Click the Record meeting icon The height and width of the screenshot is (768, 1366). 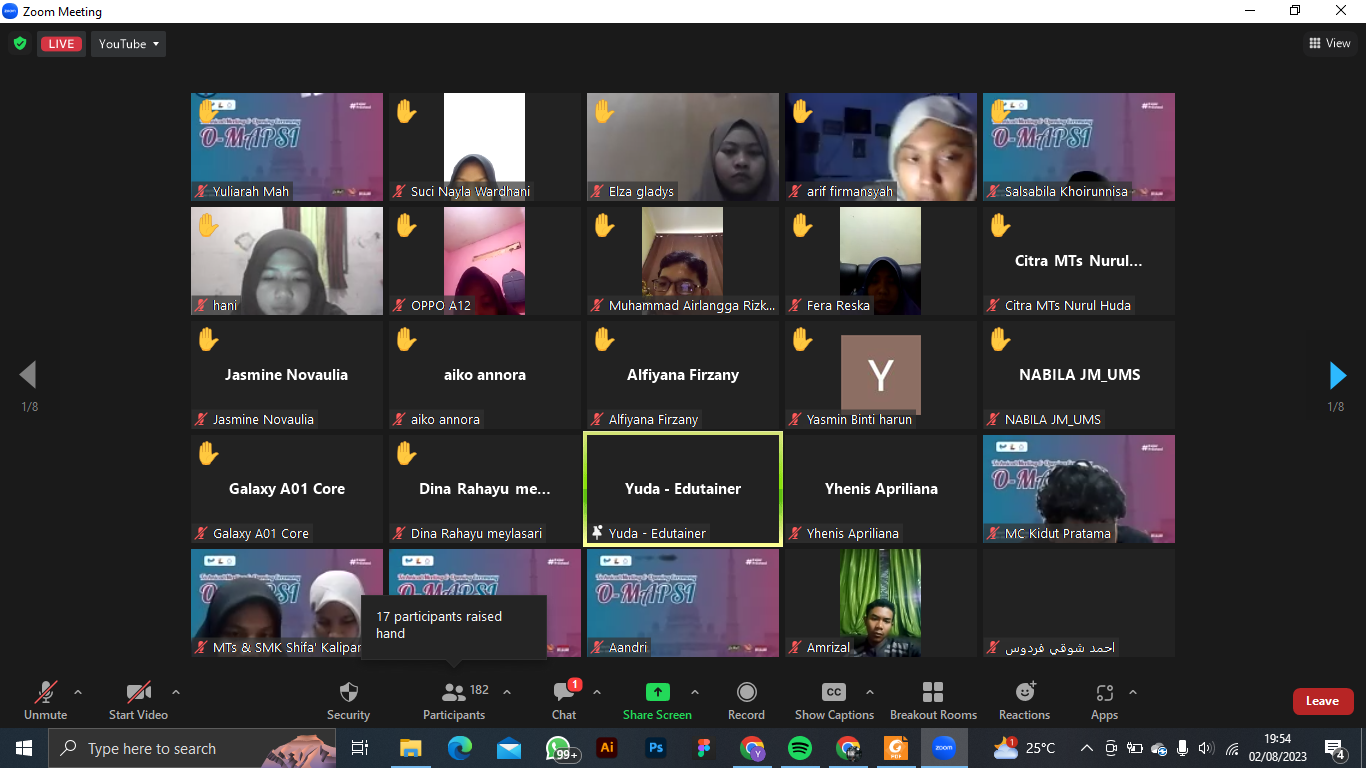(x=746, y=700)
